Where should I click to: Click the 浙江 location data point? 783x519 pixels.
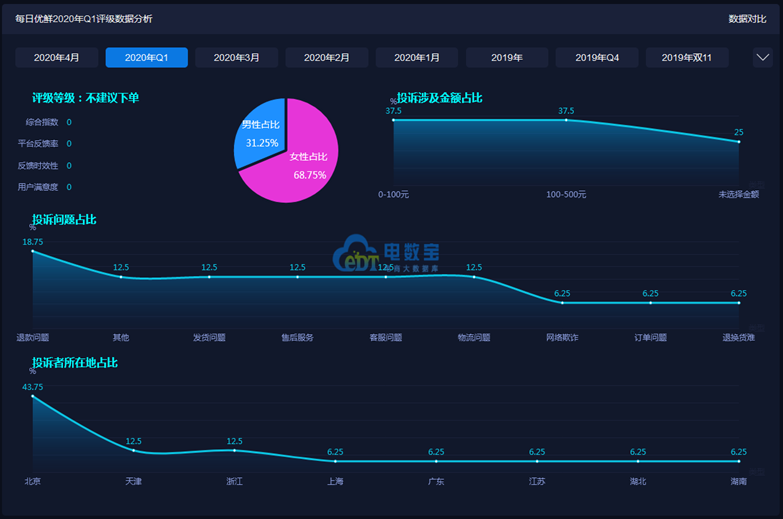[235, 451]
